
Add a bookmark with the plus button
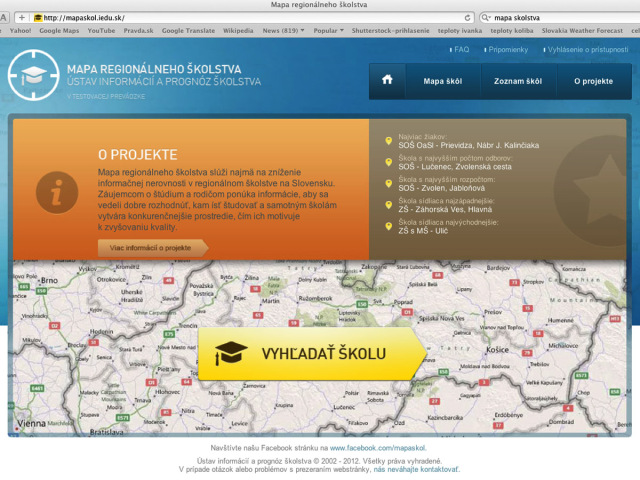22,18
